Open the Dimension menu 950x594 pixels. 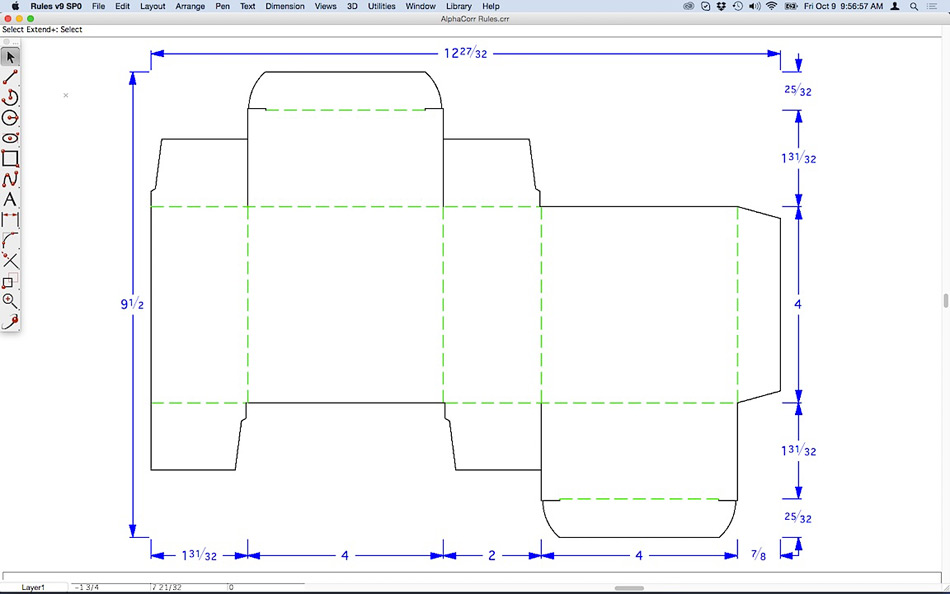tap(285, 6)
